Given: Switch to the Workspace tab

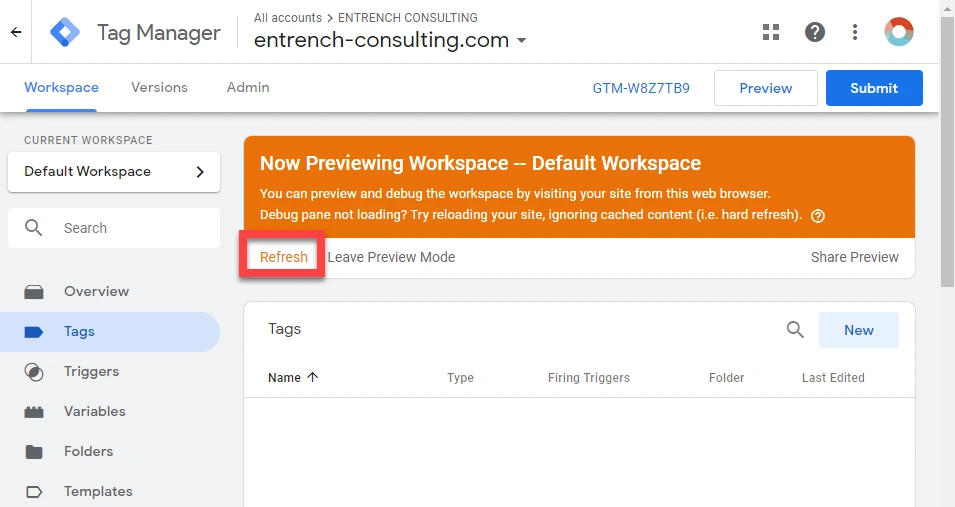Looking at the screenshot, I should [62, 88].
